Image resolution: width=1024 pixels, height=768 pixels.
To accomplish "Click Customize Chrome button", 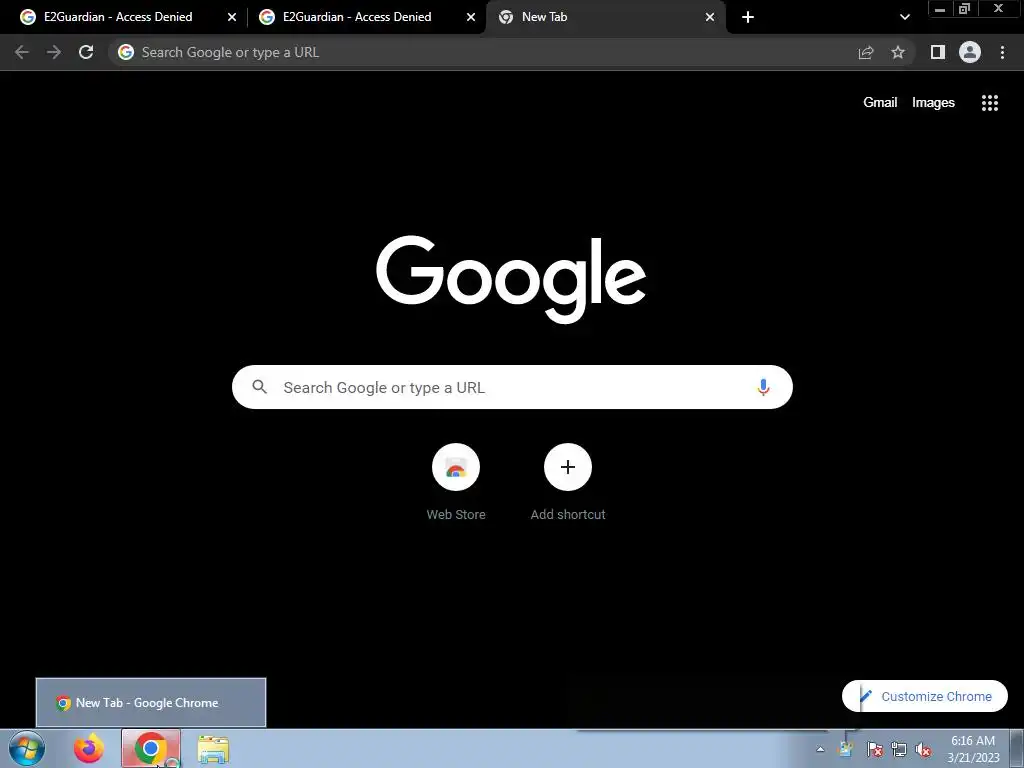I will [x=925, y=696].
